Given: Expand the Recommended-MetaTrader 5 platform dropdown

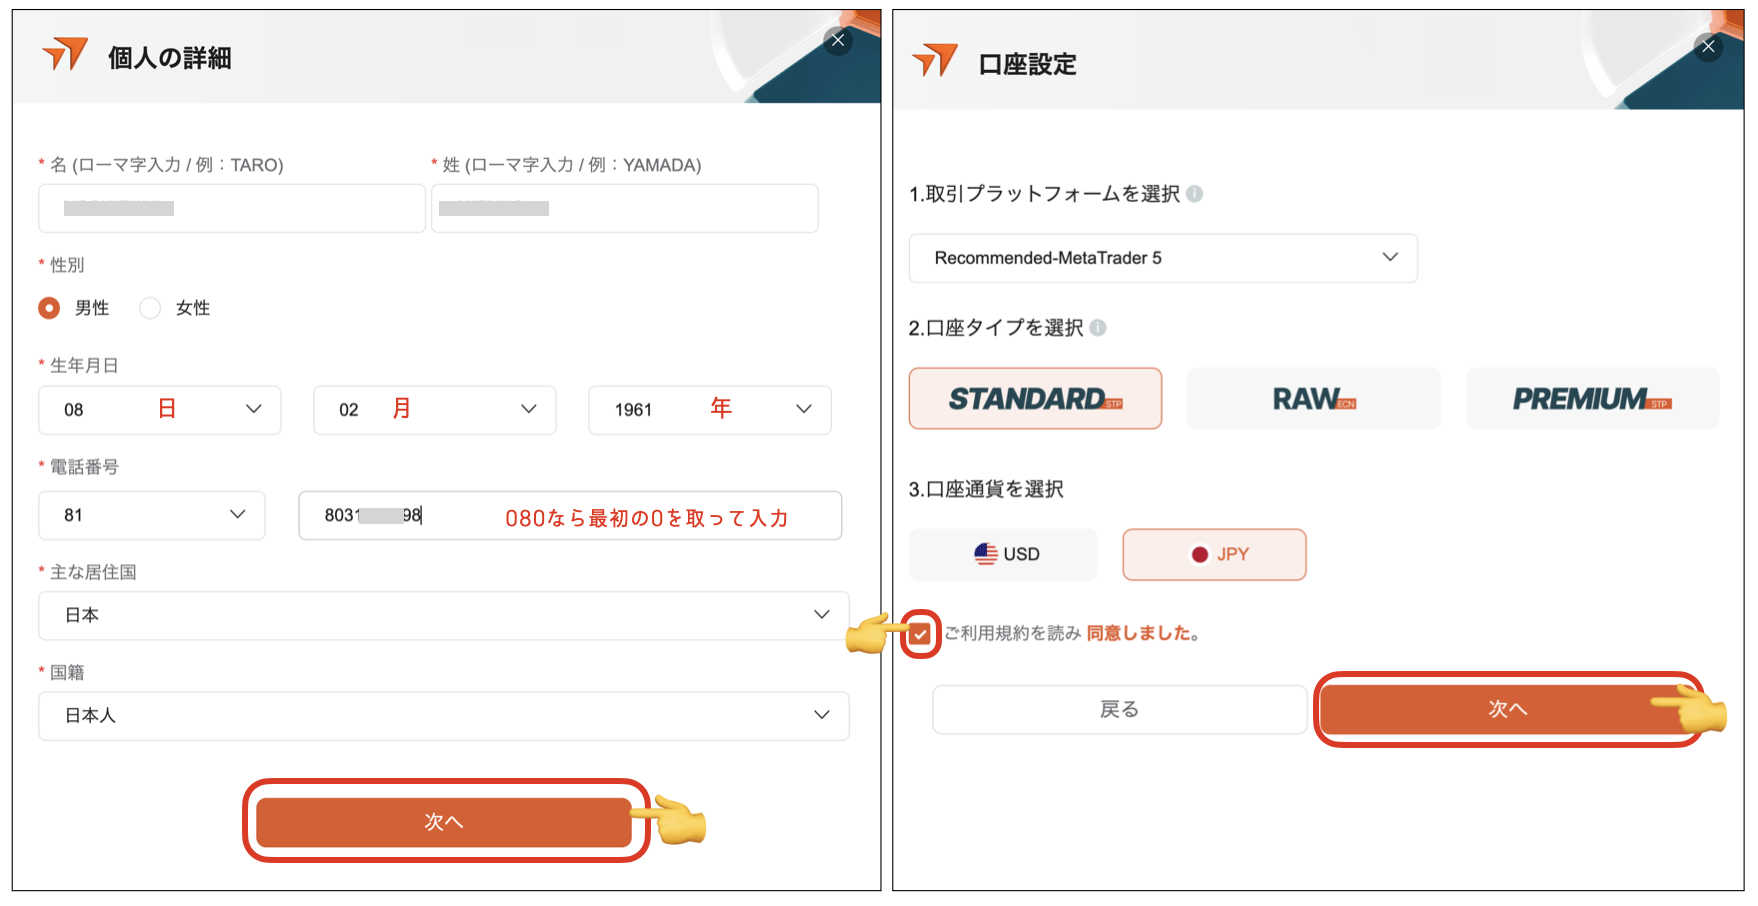Looking at the screenshot, I should (x=1162, y=258).
